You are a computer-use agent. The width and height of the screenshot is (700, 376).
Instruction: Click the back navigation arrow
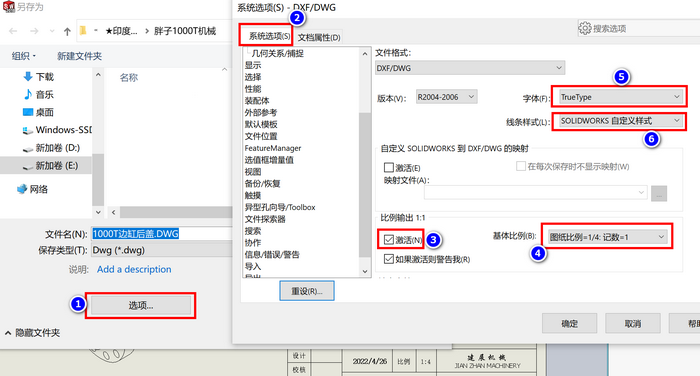(13, 31)
